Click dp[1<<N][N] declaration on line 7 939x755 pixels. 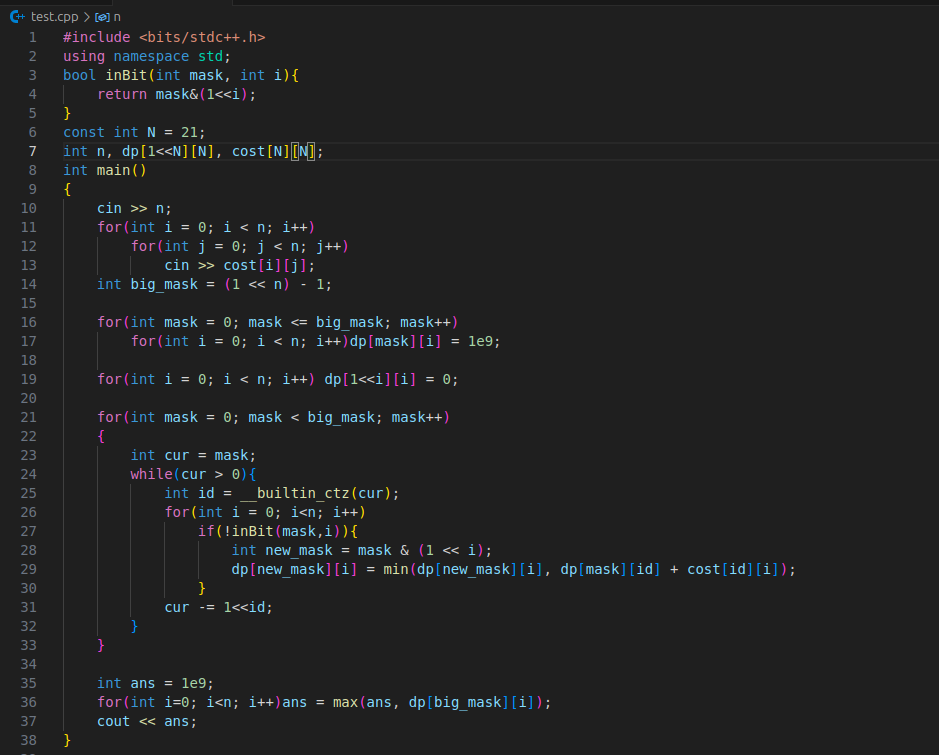[x=168, y=151]
